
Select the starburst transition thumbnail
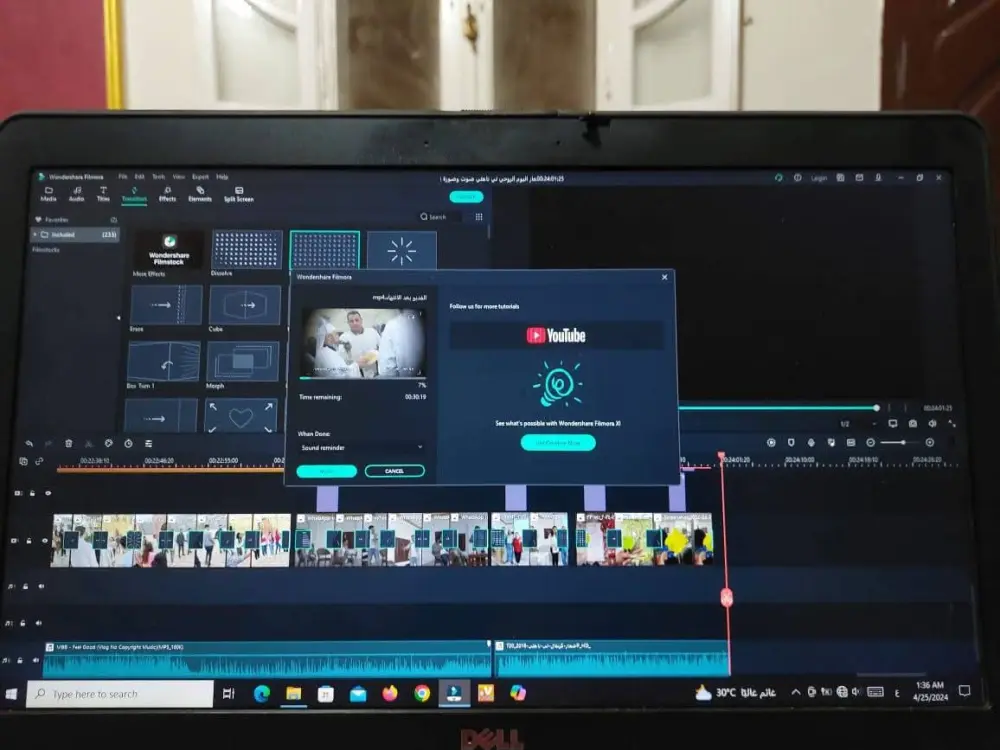point(402,250)
